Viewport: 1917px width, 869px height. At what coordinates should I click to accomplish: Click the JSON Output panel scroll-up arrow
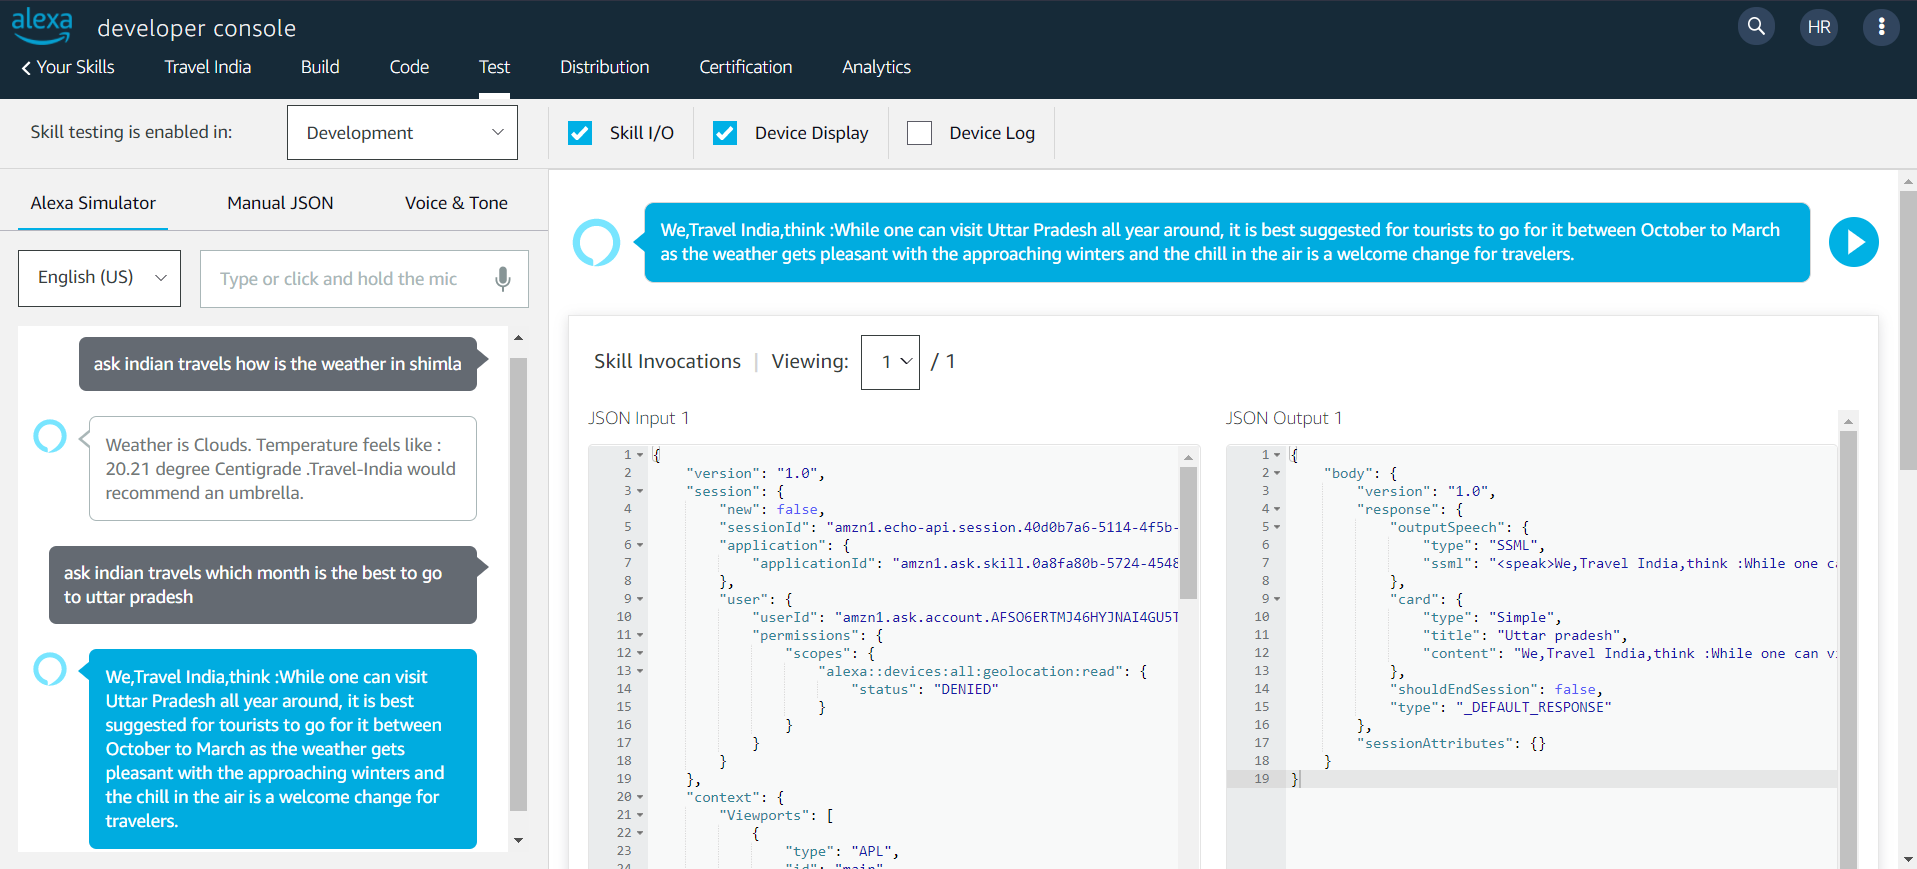tap(1848, 421)
